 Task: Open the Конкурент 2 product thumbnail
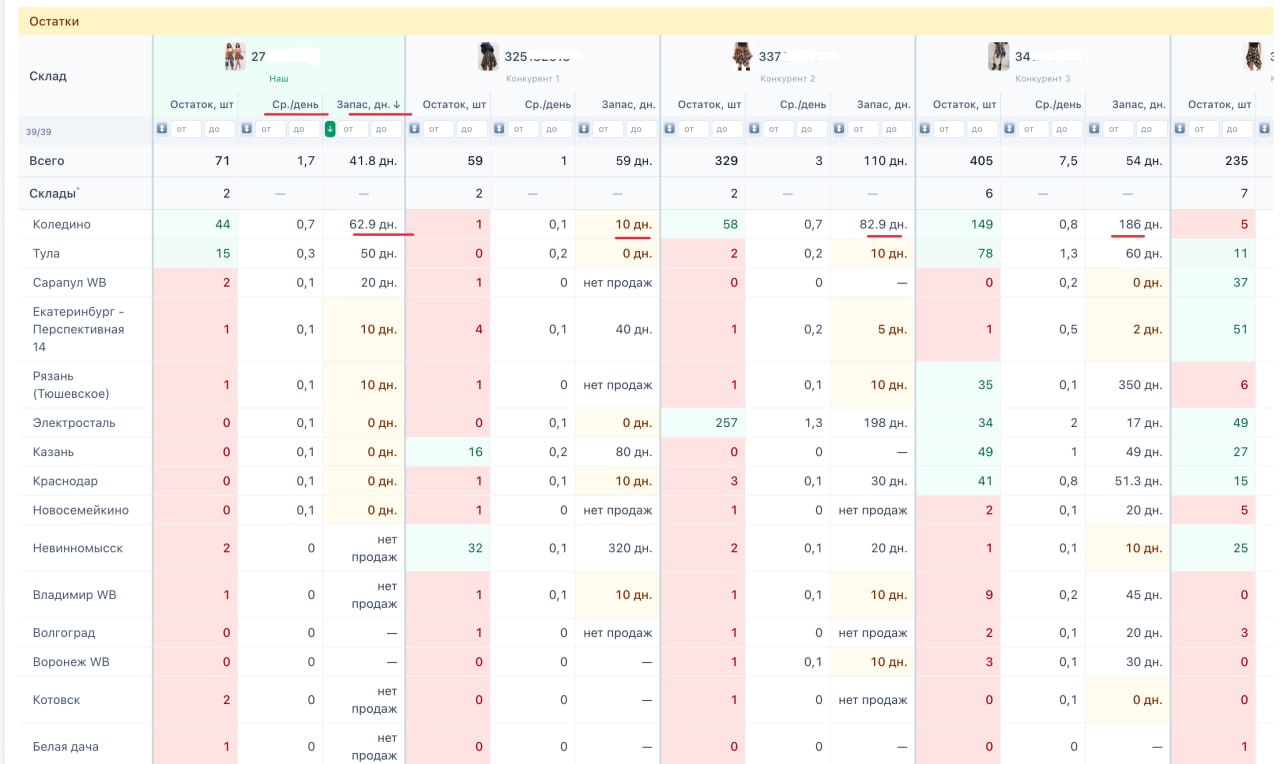743,56
